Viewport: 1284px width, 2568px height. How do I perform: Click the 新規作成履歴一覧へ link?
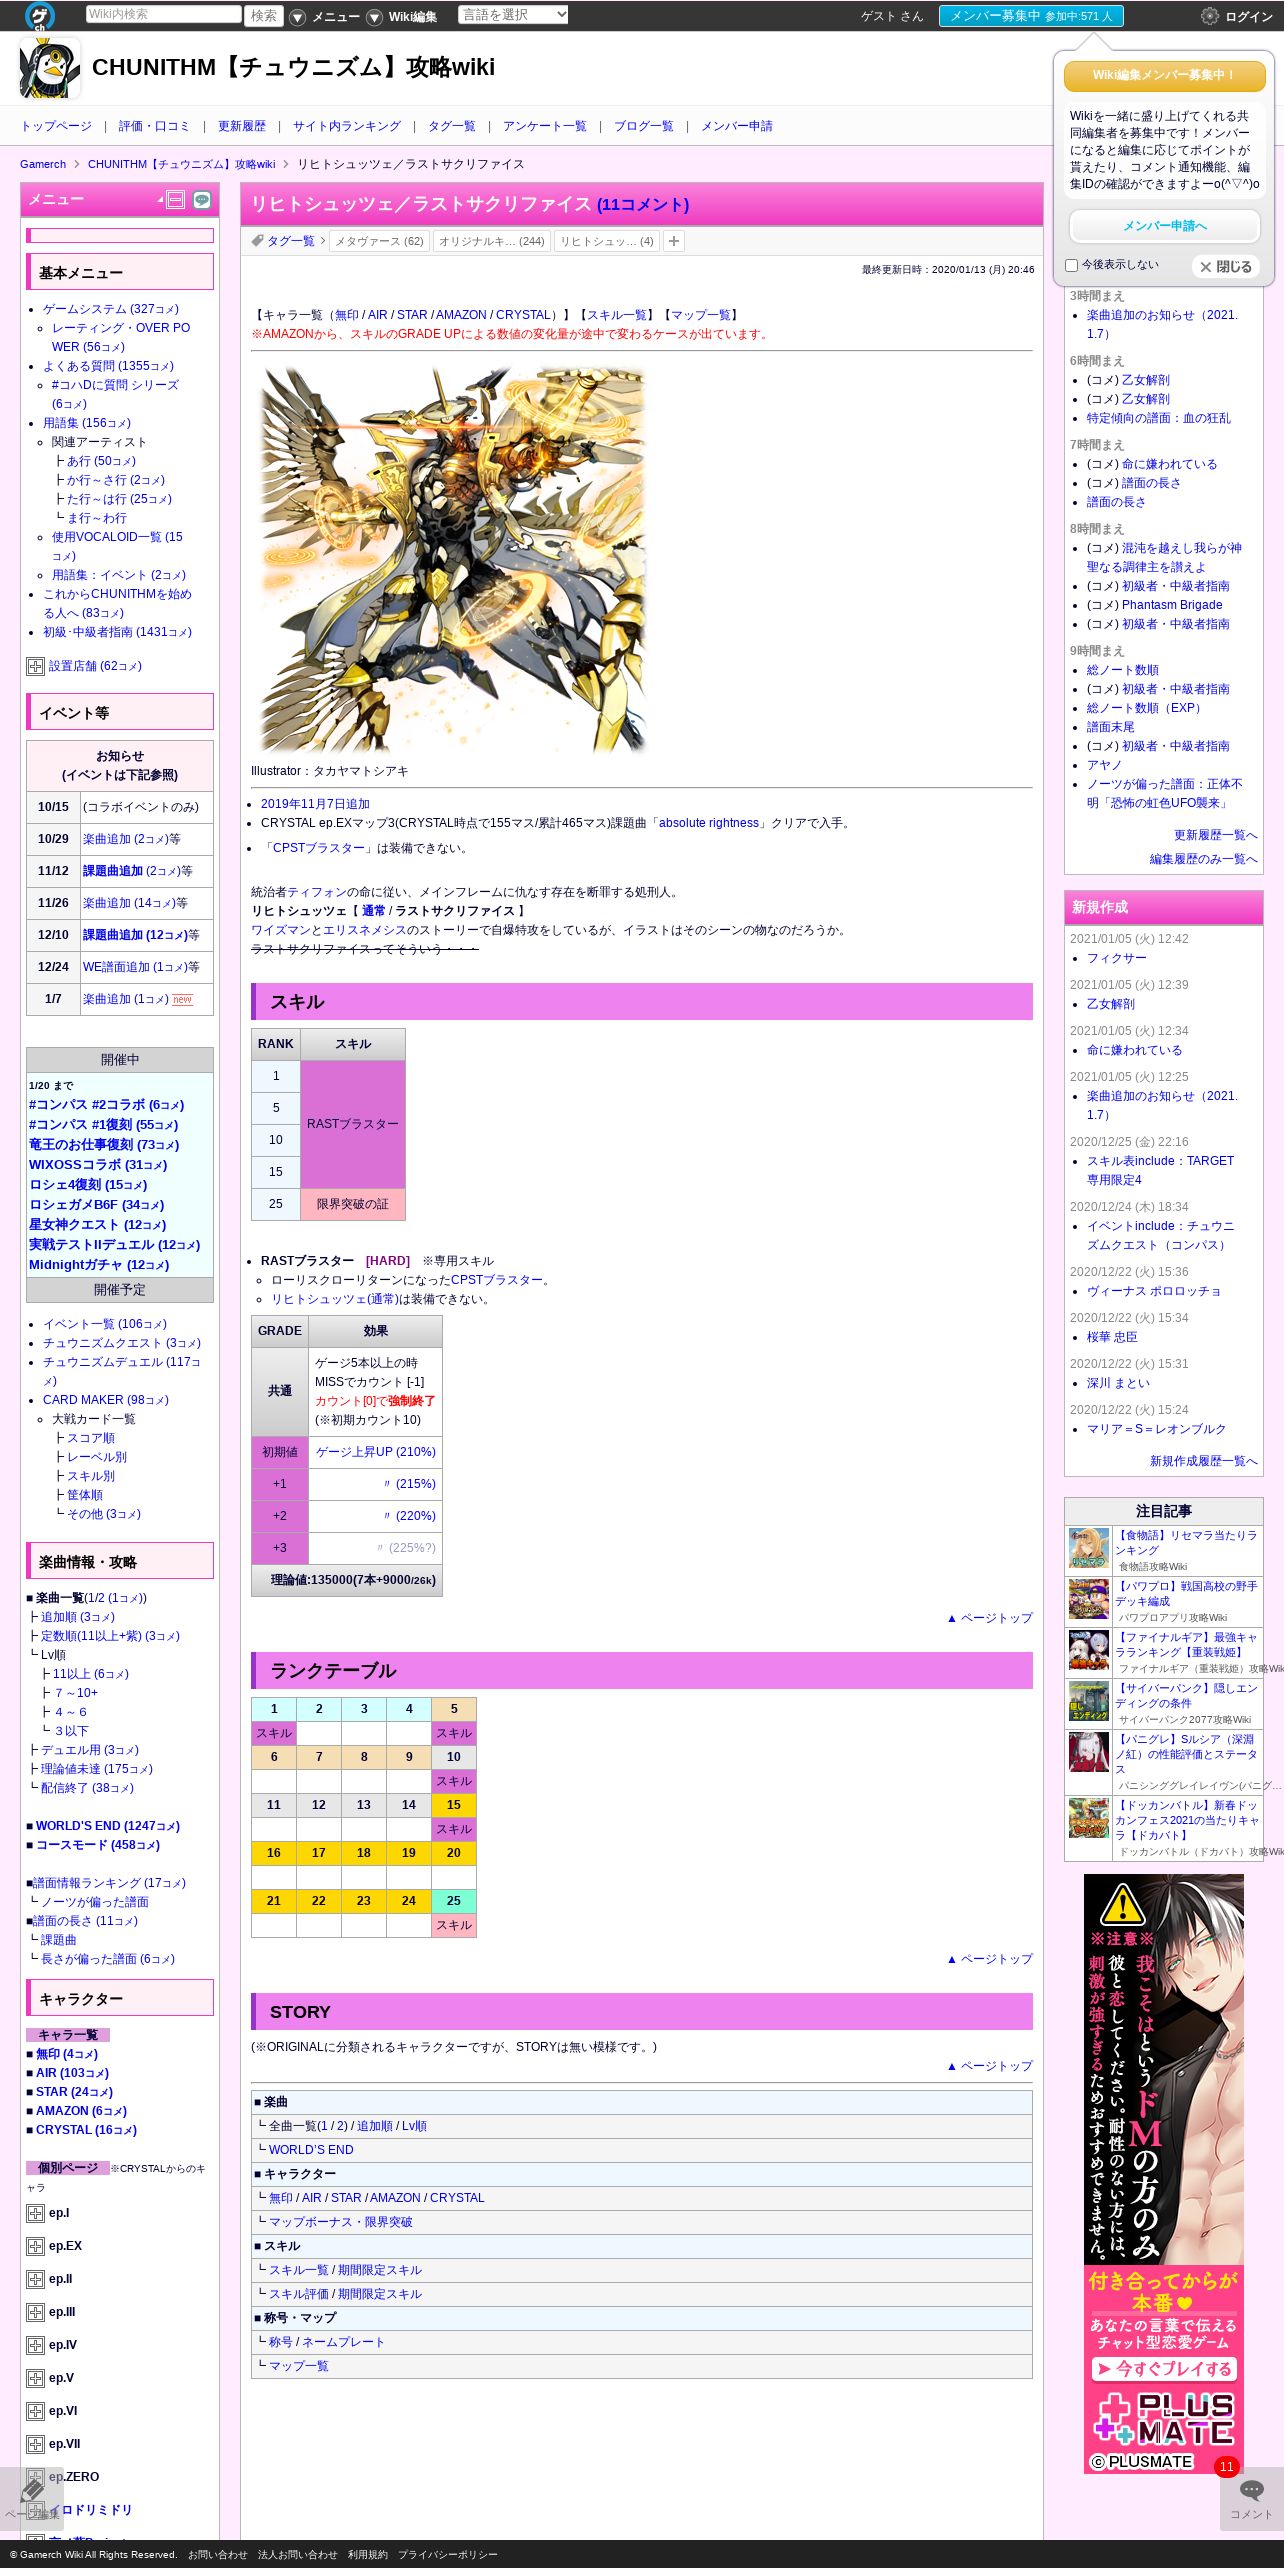1204,1461
